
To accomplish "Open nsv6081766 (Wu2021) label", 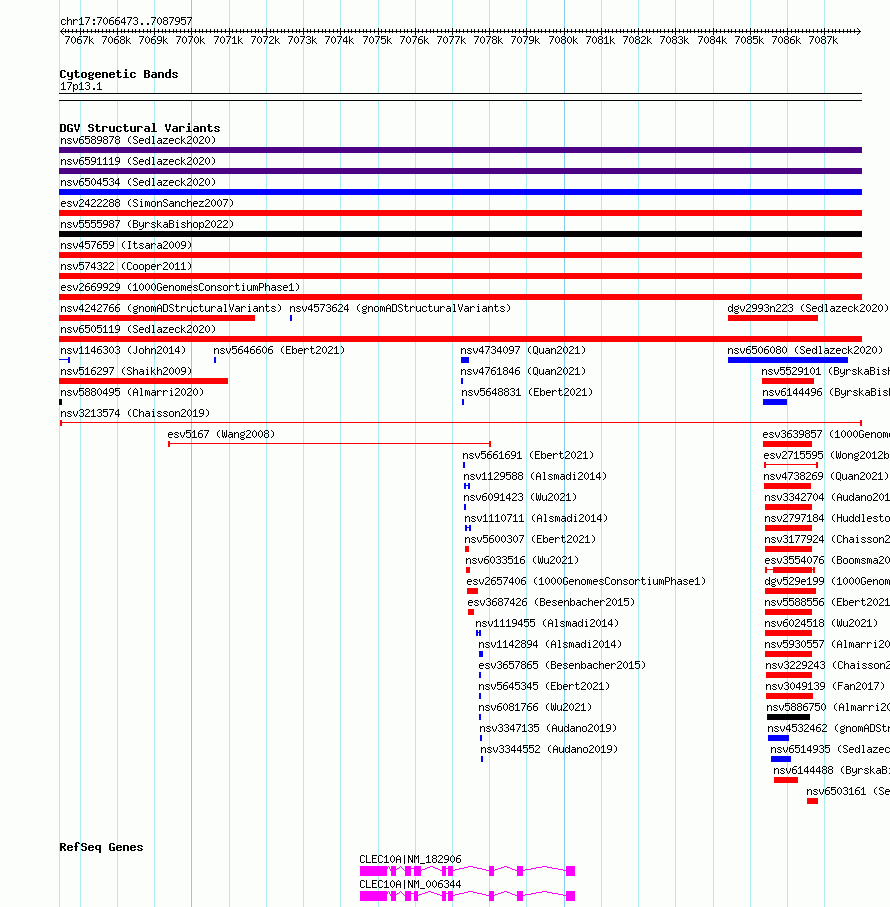I will pyautogui.click(x=536, y=707).
